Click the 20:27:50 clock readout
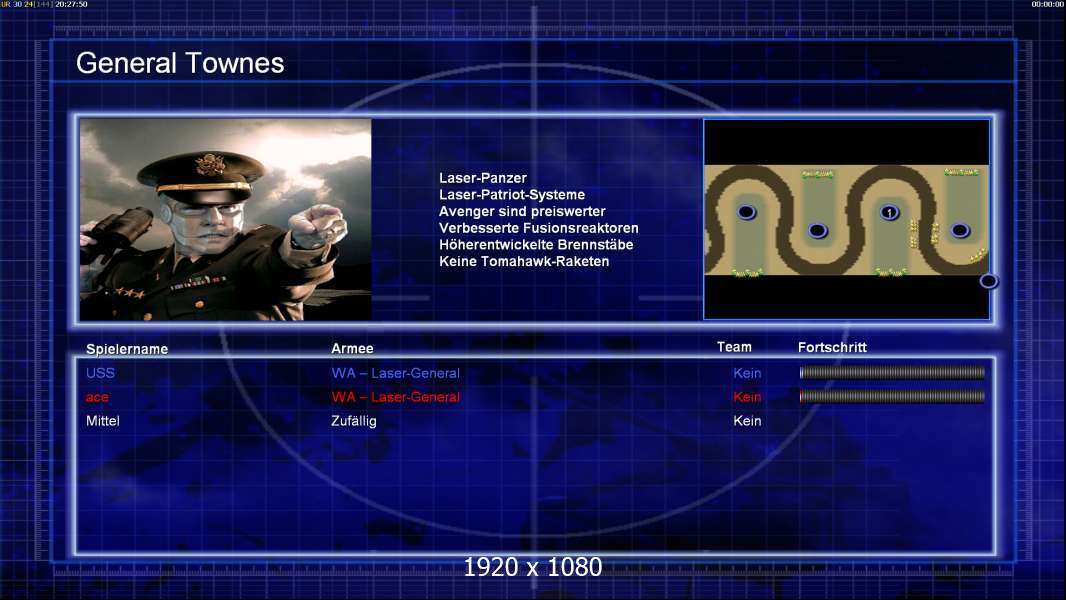Viewport: 1066px width, 600px height. coord(71,4)
